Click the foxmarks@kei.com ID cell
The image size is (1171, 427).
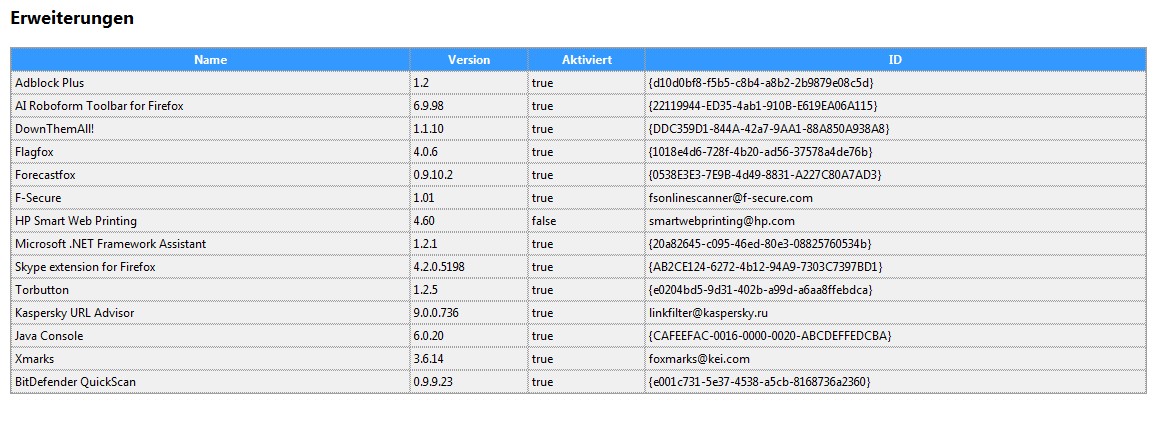click(x=699, y=359)
